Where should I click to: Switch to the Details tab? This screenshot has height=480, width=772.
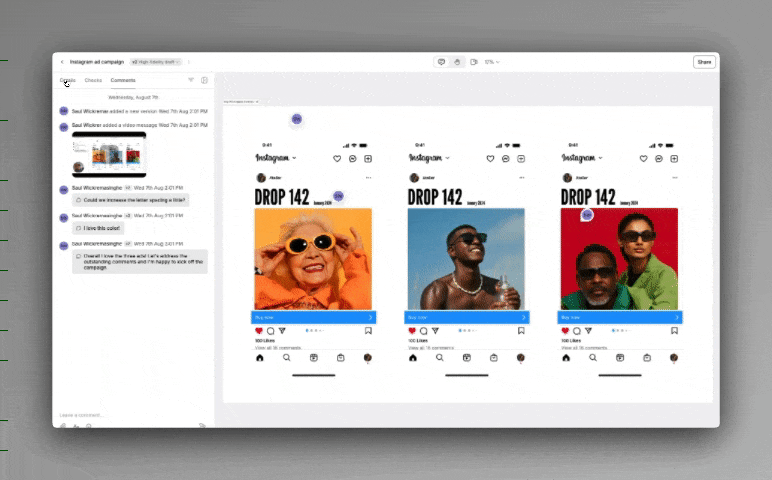click(x=67, y=80)
